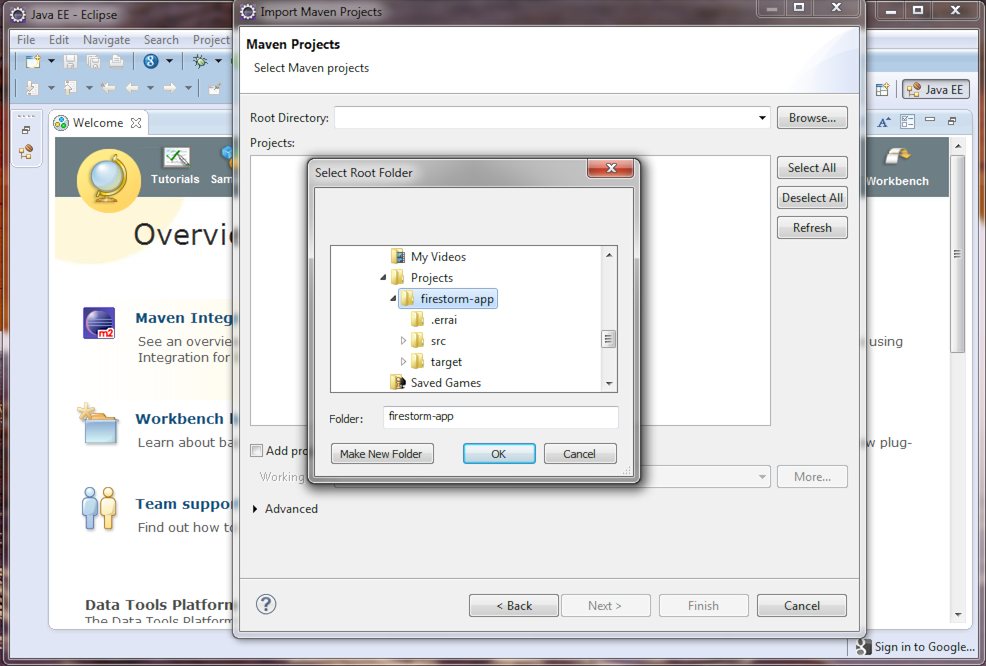This screenshot has height=666, width=986.
Task: Click the Save icon in Eclipse toolbar
Action: (x=70, y=61)
